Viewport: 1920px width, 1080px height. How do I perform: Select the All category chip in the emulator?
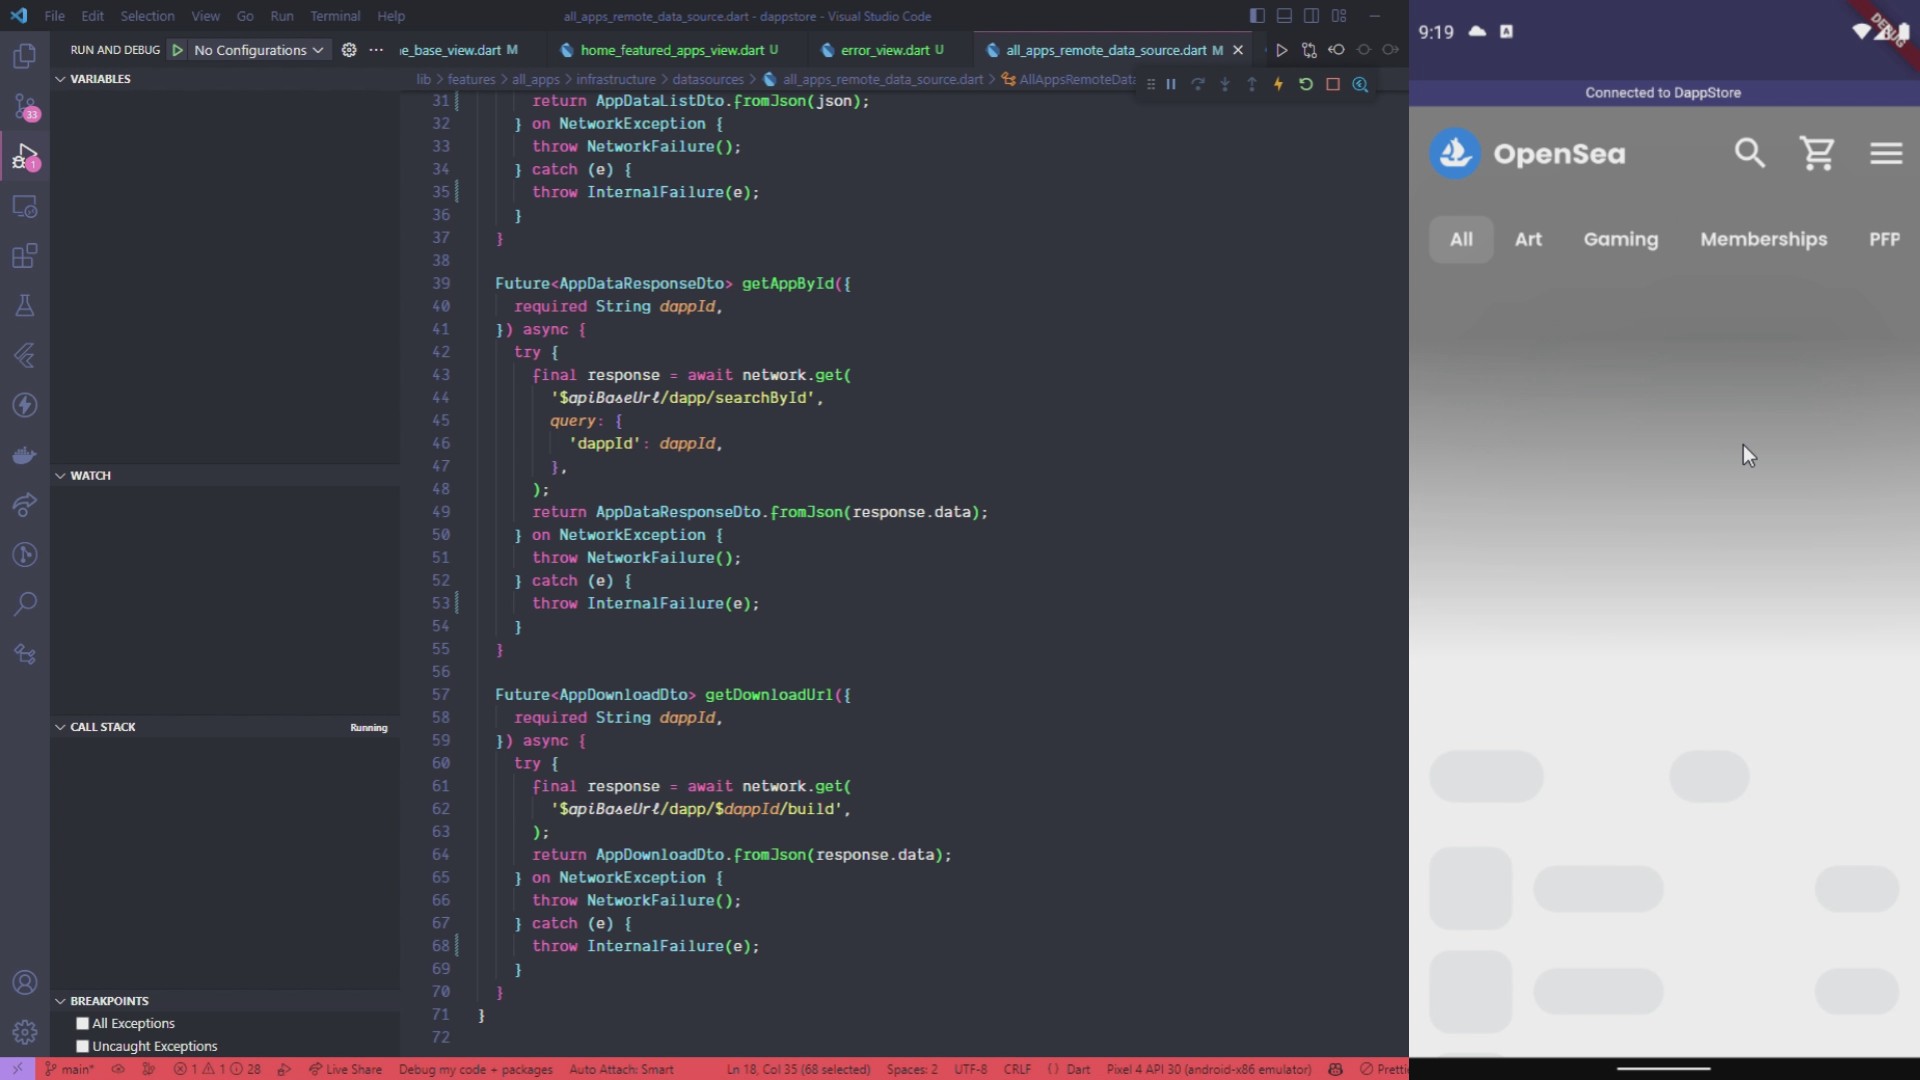(1461, 240)
